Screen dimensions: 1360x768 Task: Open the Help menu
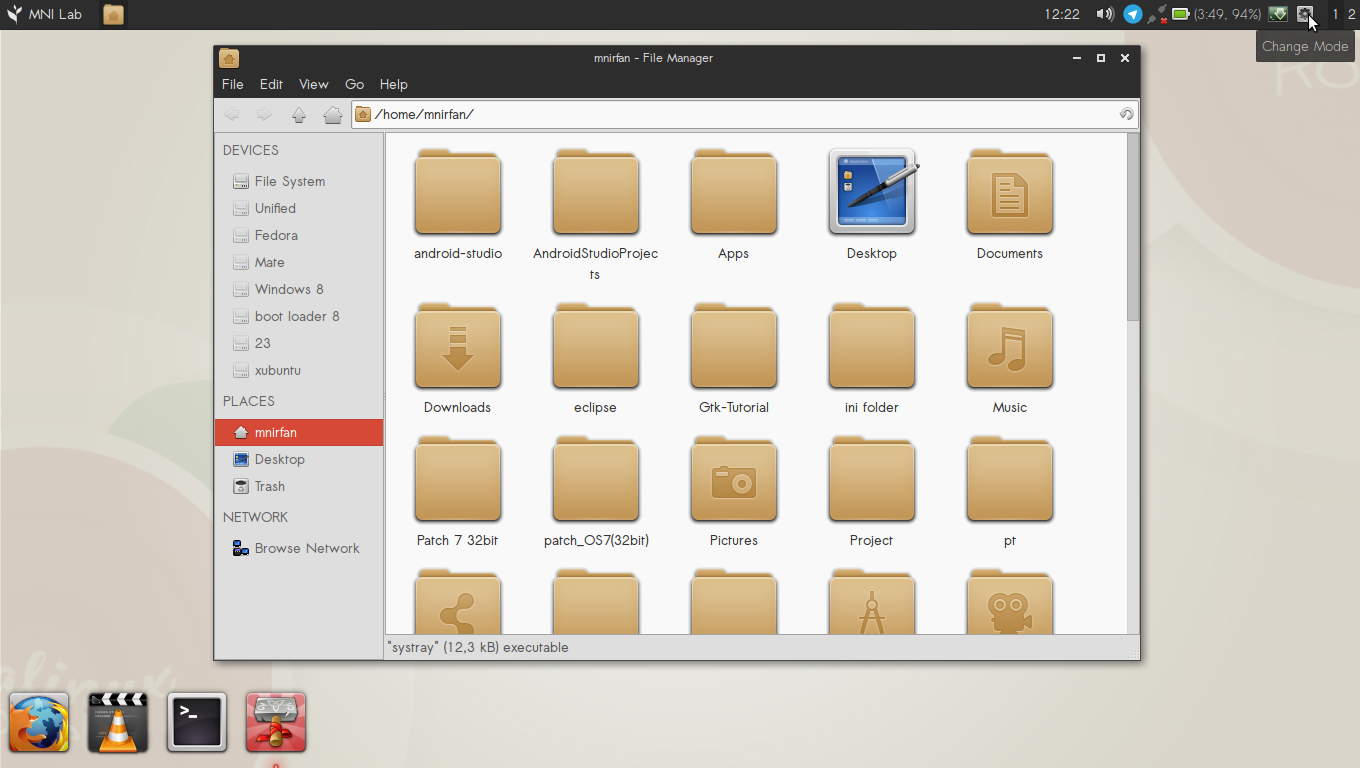[393, 84]
